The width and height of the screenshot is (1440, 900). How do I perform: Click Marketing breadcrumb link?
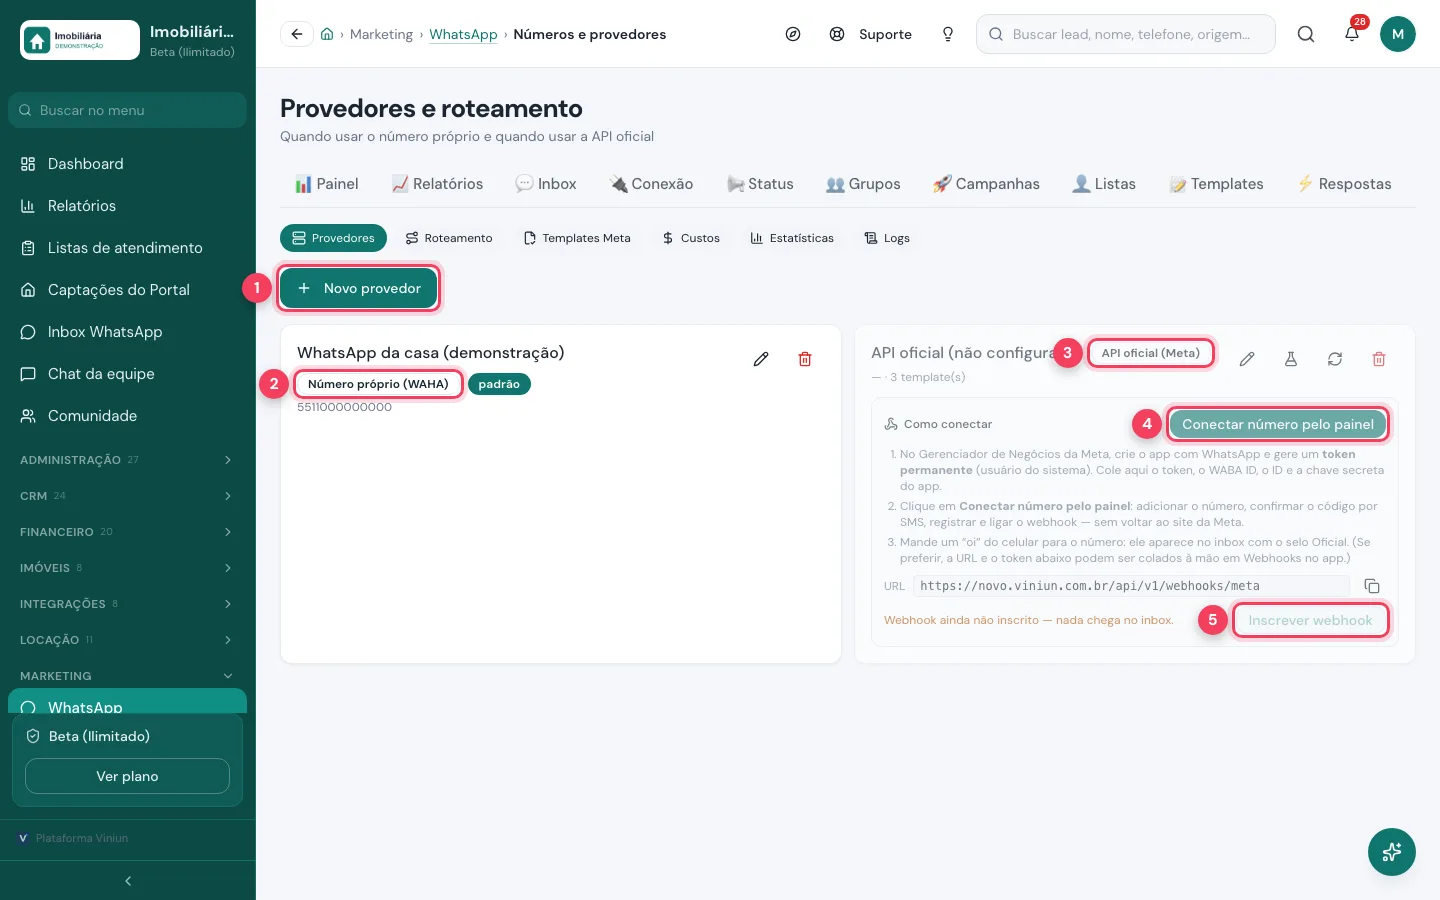pos(381,34)
